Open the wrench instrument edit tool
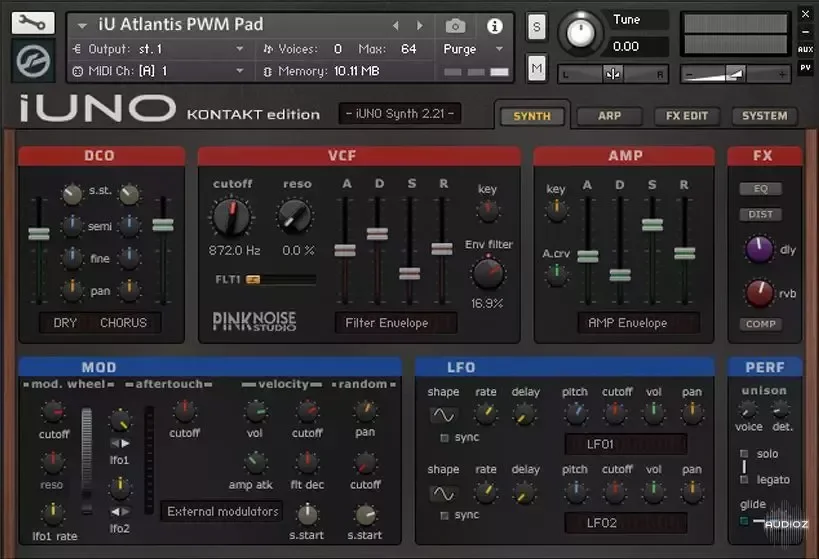This screenshot has width=819, height=559. click(33, 24)
